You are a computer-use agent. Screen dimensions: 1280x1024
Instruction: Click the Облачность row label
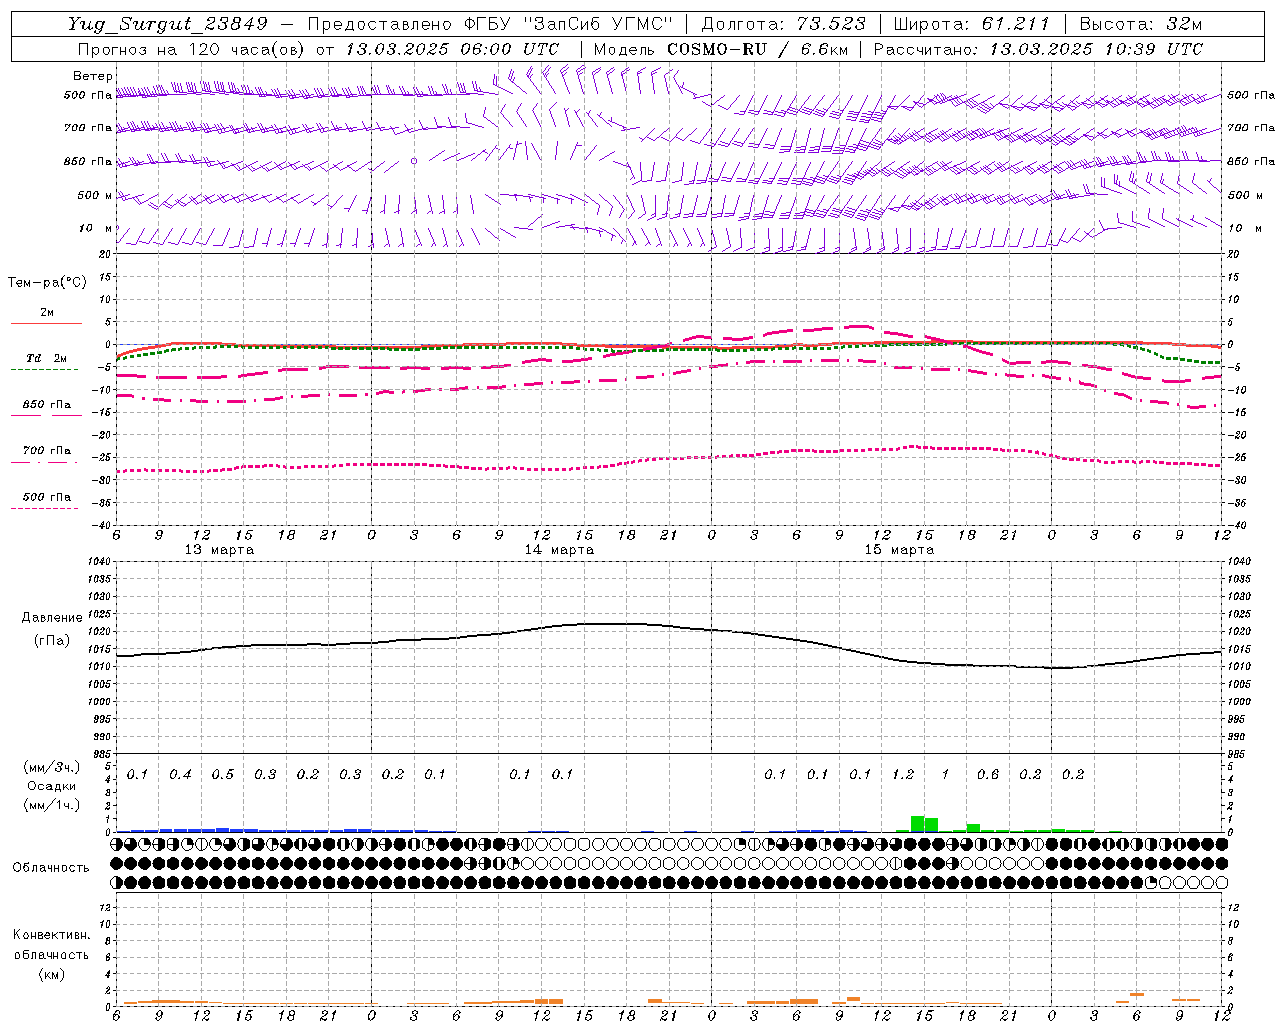pos(51,868)
